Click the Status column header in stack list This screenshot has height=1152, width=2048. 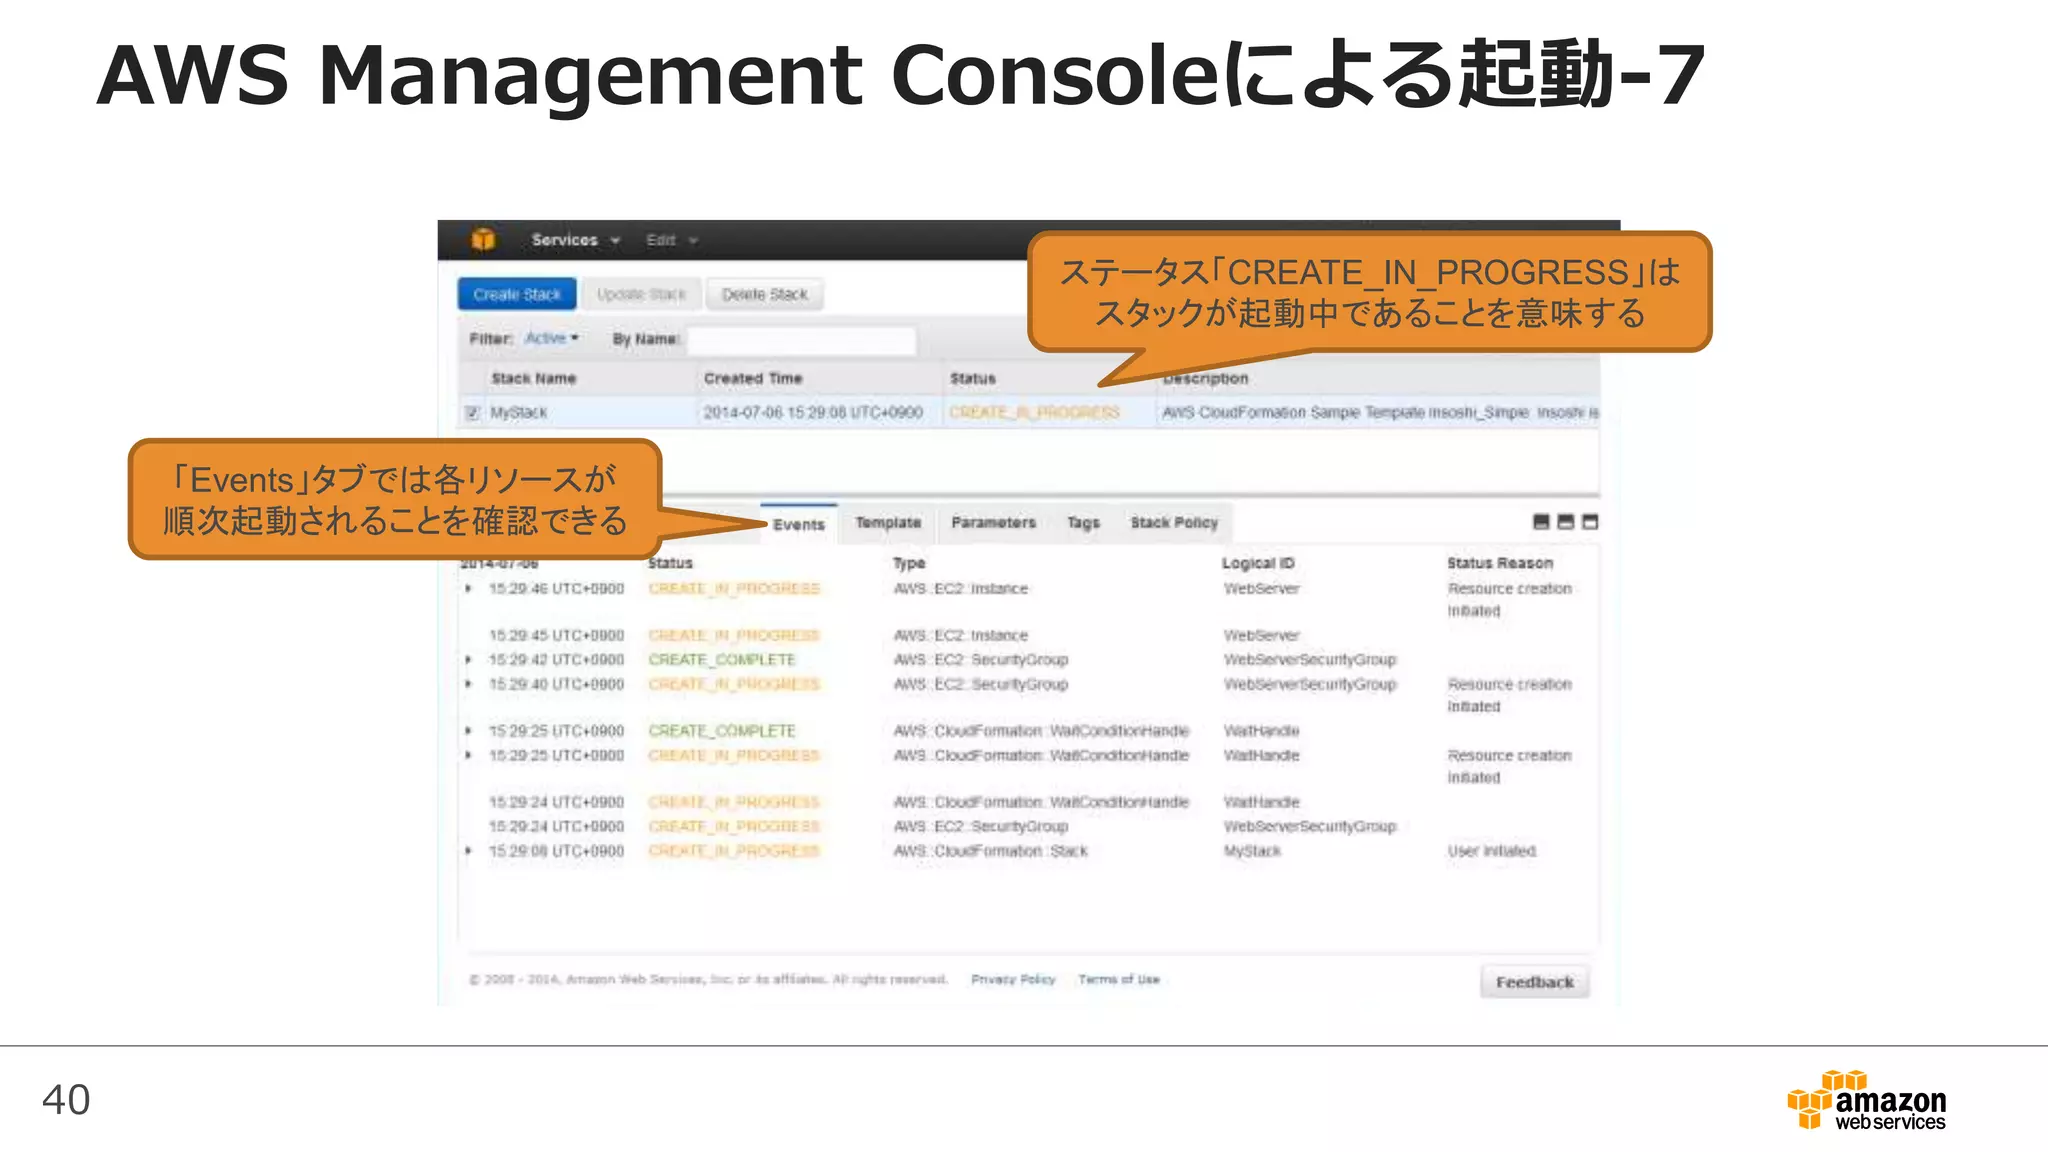point(973,379)
